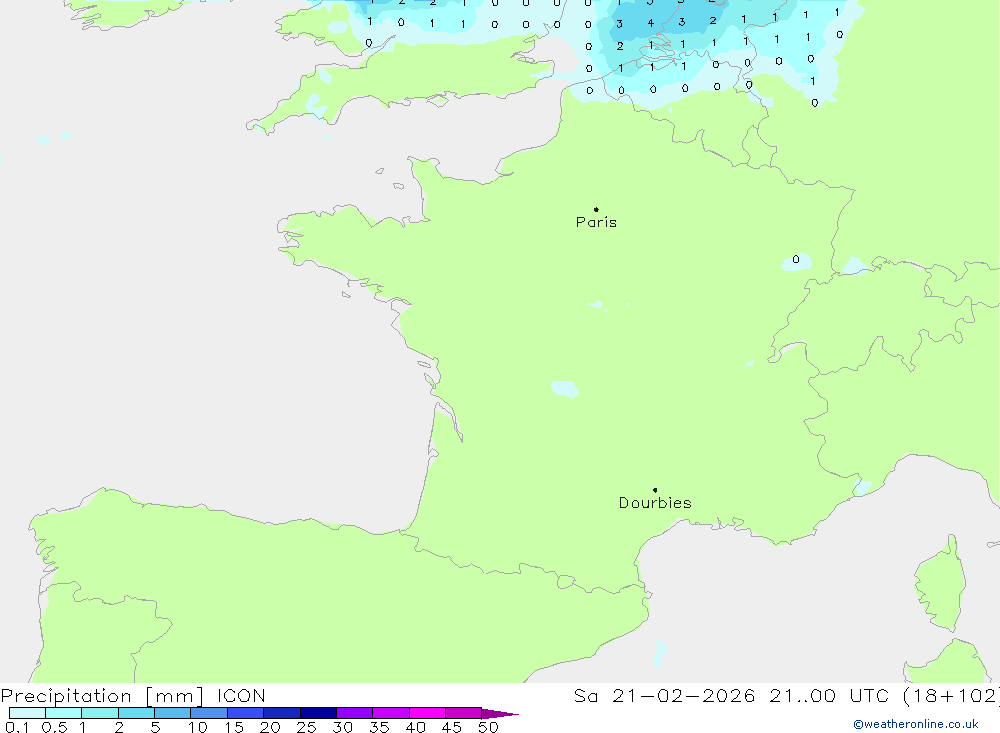Viewport: 1000px width, 733px height.
Task: Click the legend scale label '0.5'
Action: tap(54, 727)
